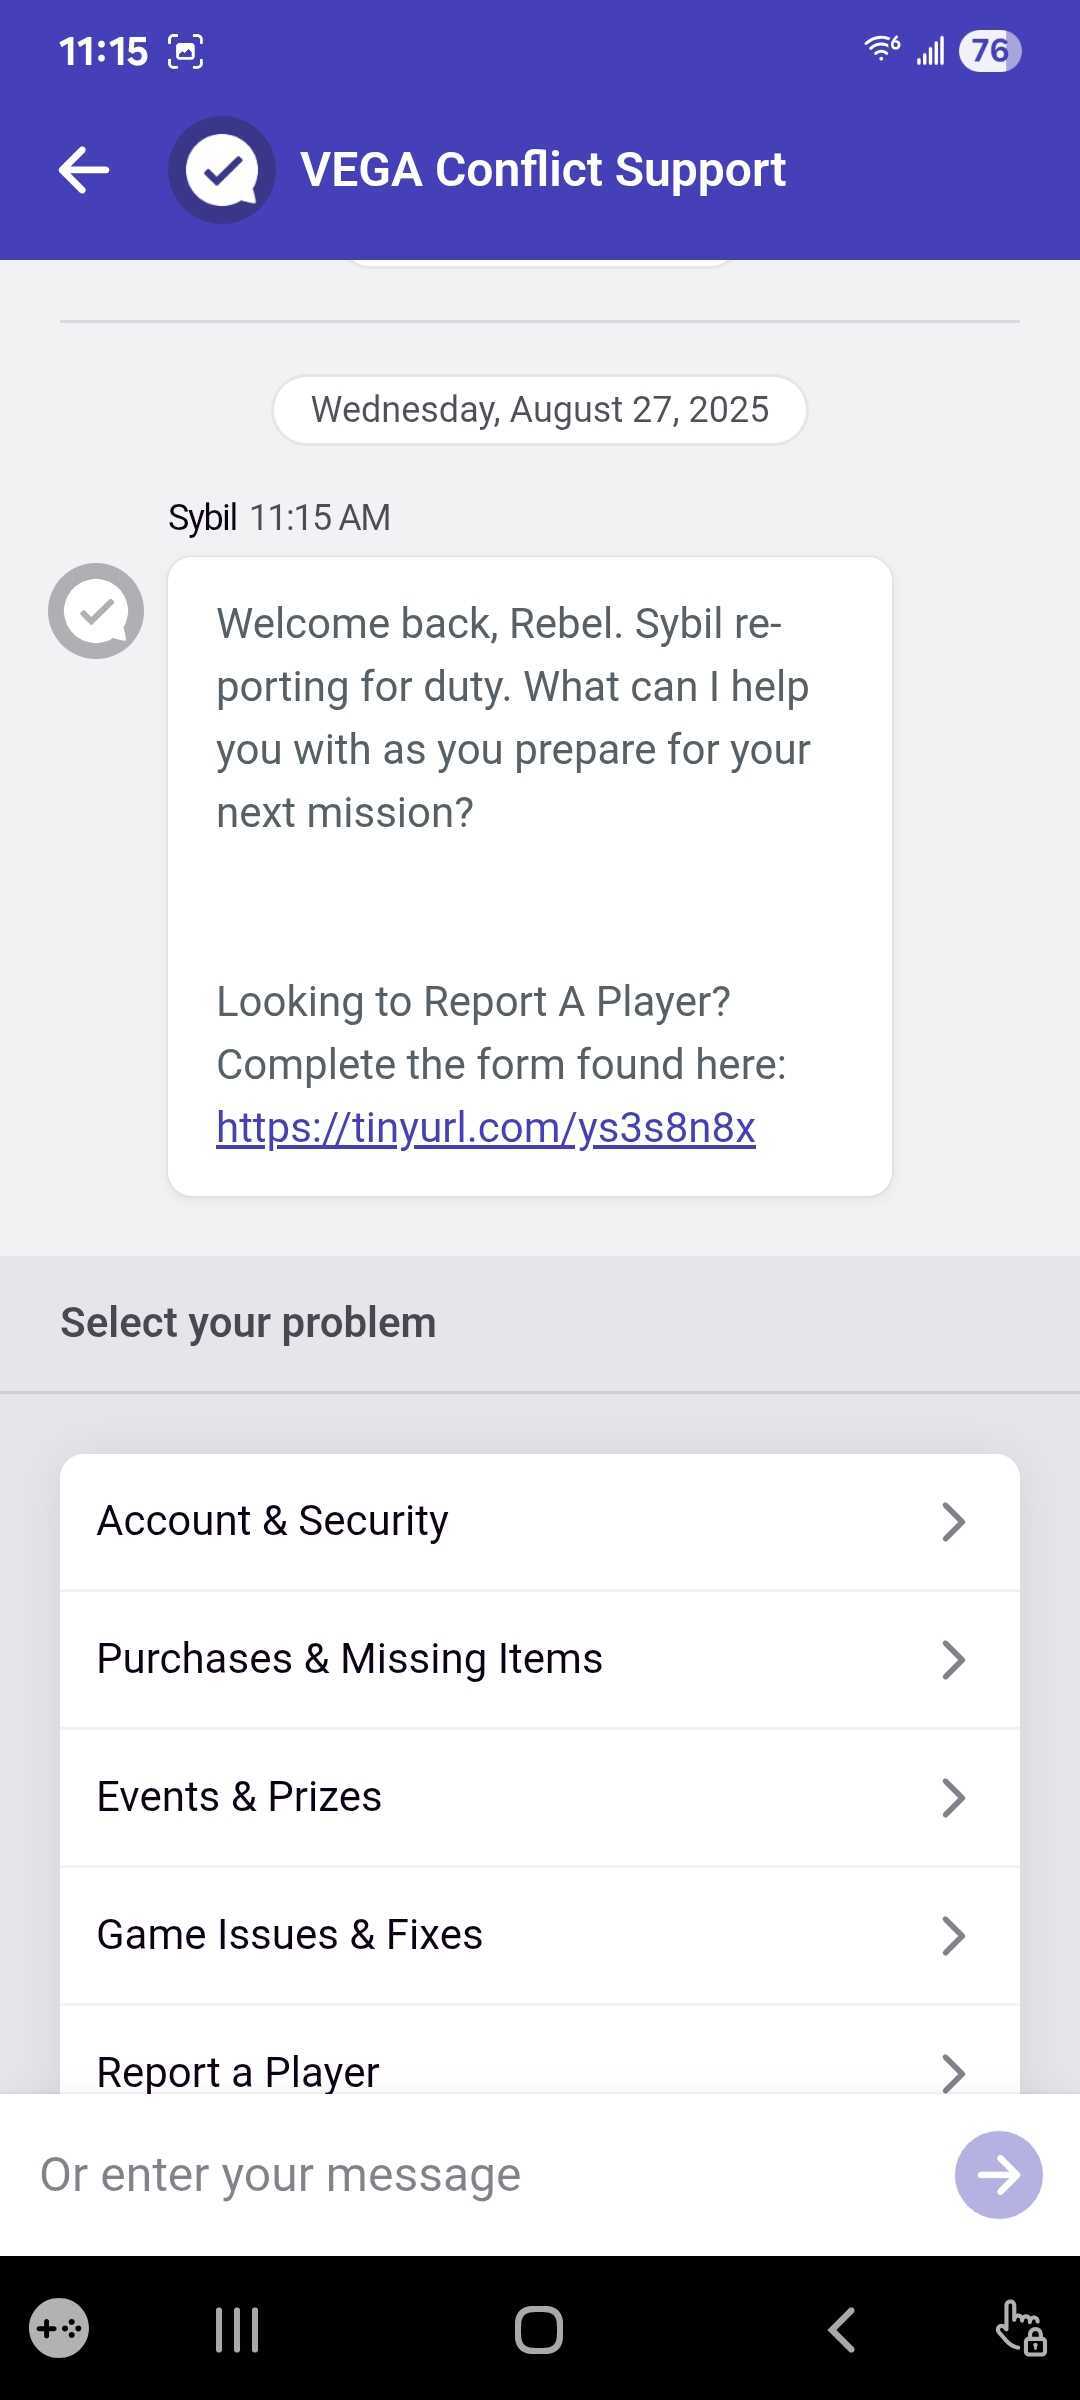
Task: Open Android recent apps button
Action: pyautogui.click(x=237, y=2330)
